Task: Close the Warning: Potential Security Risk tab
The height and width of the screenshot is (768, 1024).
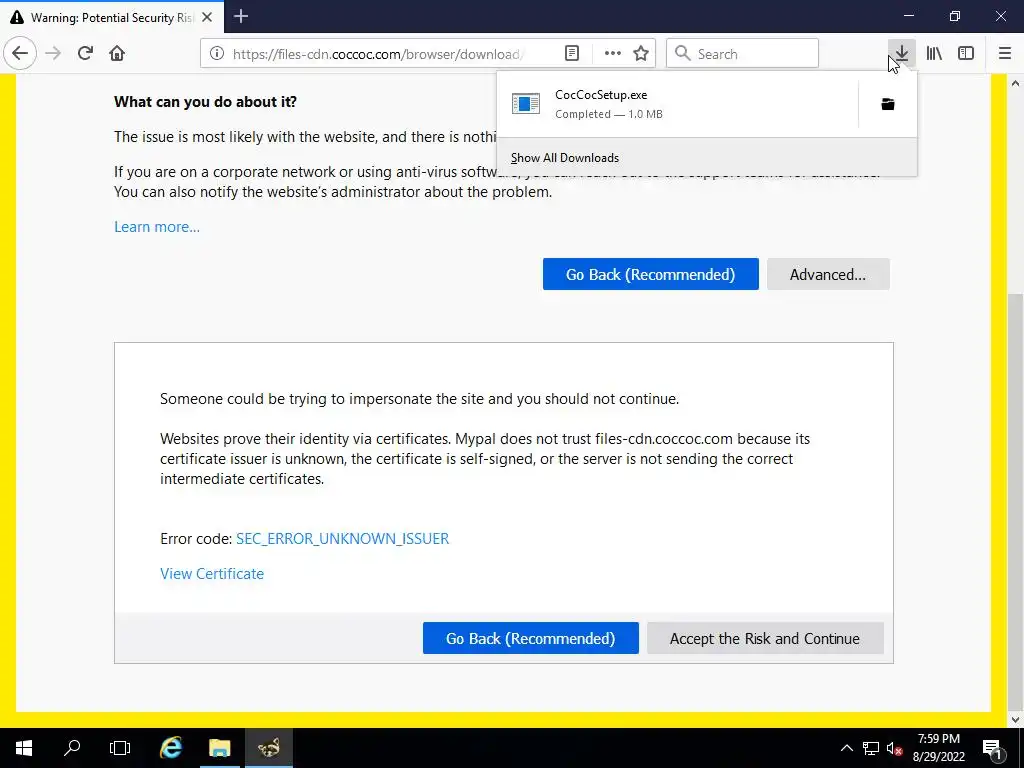Action: click(x=207, y=17)
